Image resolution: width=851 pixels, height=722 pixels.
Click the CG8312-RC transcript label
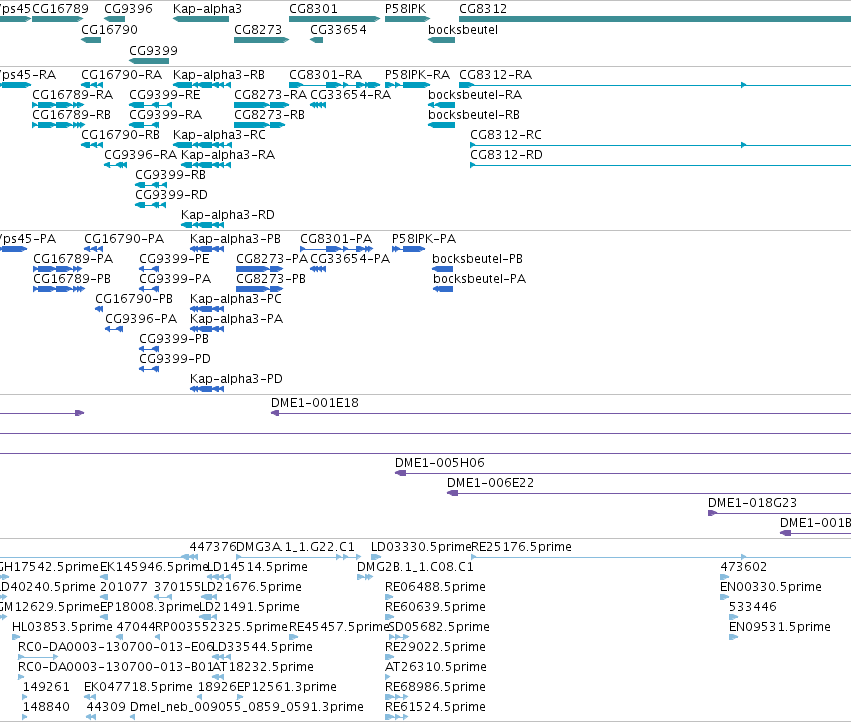506,135
